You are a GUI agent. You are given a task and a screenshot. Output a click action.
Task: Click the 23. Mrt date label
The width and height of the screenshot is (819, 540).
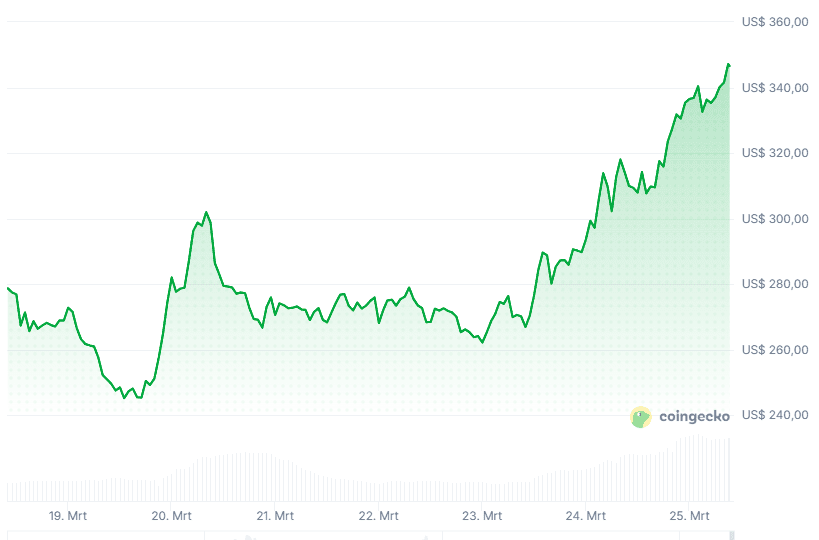pos(482,516)
